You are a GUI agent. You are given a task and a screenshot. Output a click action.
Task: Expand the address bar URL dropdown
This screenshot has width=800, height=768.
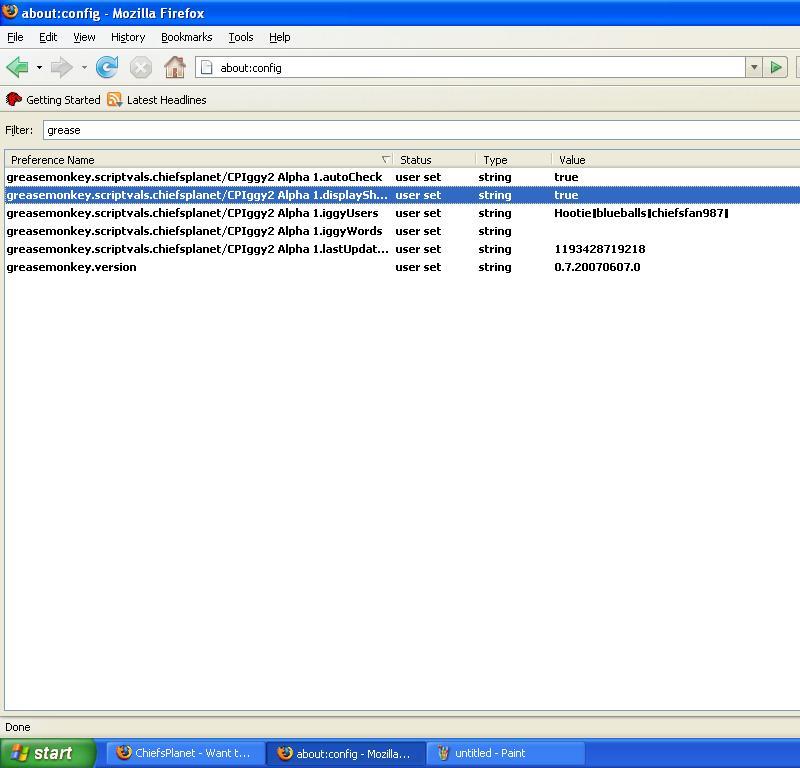pos(754,67)
